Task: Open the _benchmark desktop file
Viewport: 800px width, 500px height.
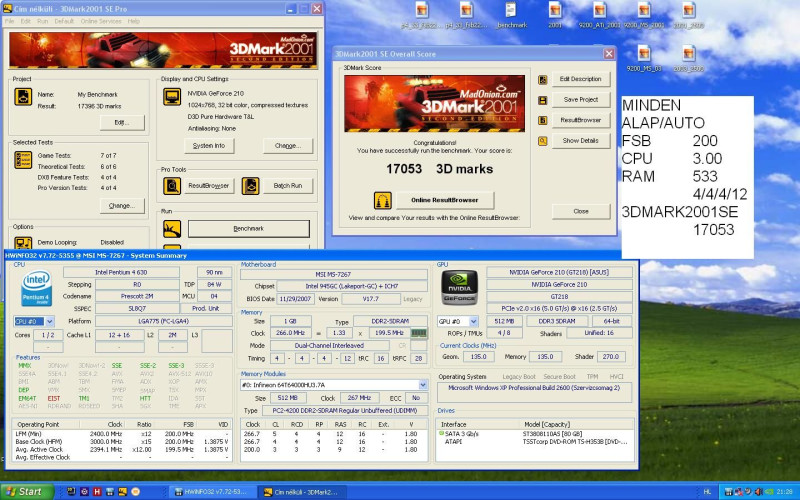Action: (x=511, y=15)
